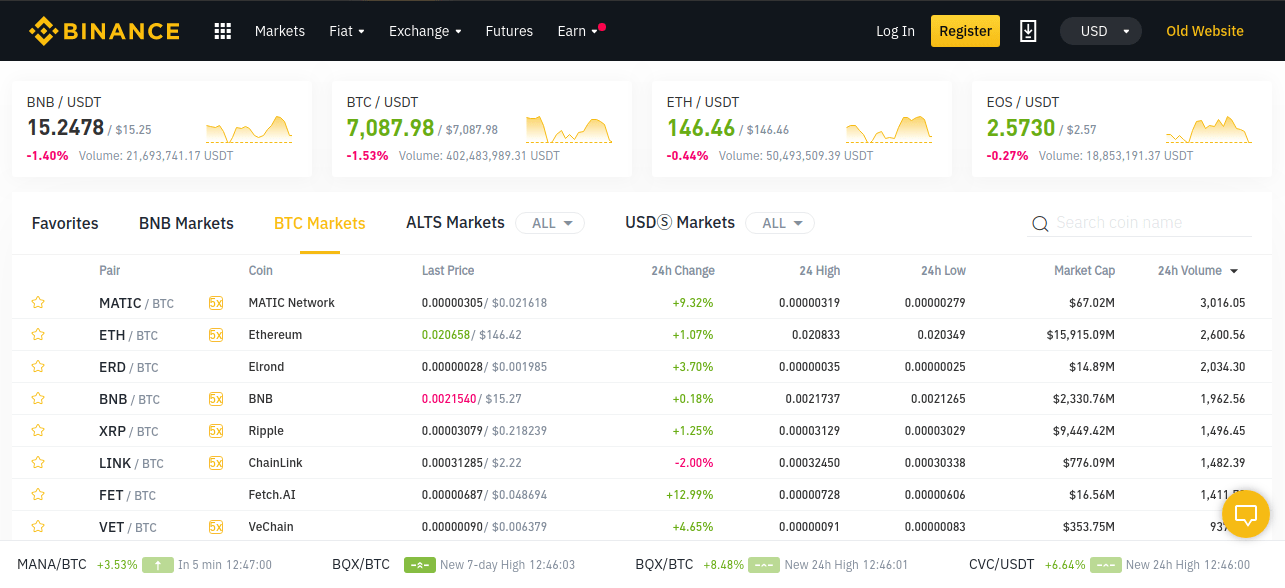1285x588 pixels.
Task: Open 5x margin trading for BNB/BTC
Action: (x=217, y=398)
